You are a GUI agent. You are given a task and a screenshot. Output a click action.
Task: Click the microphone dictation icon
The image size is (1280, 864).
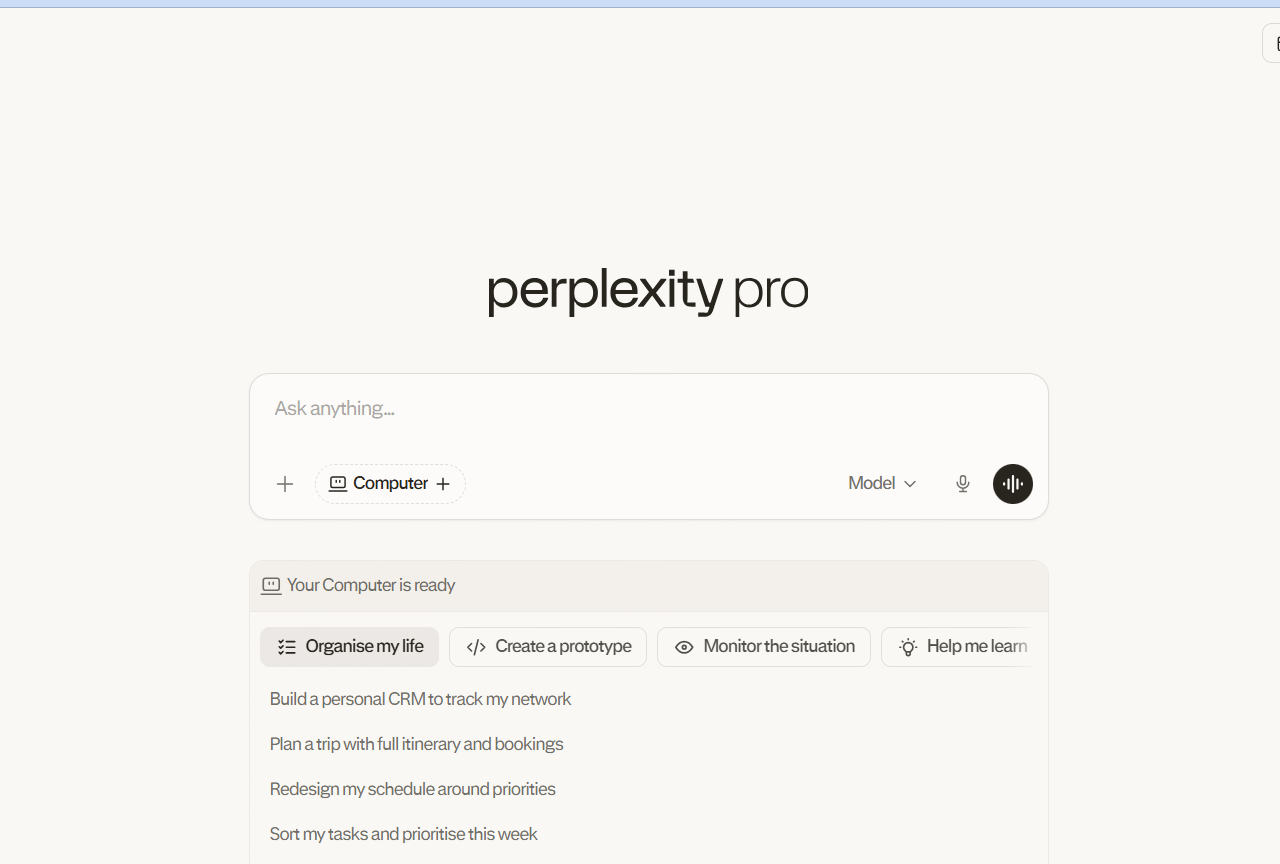[x=962, y=483]
